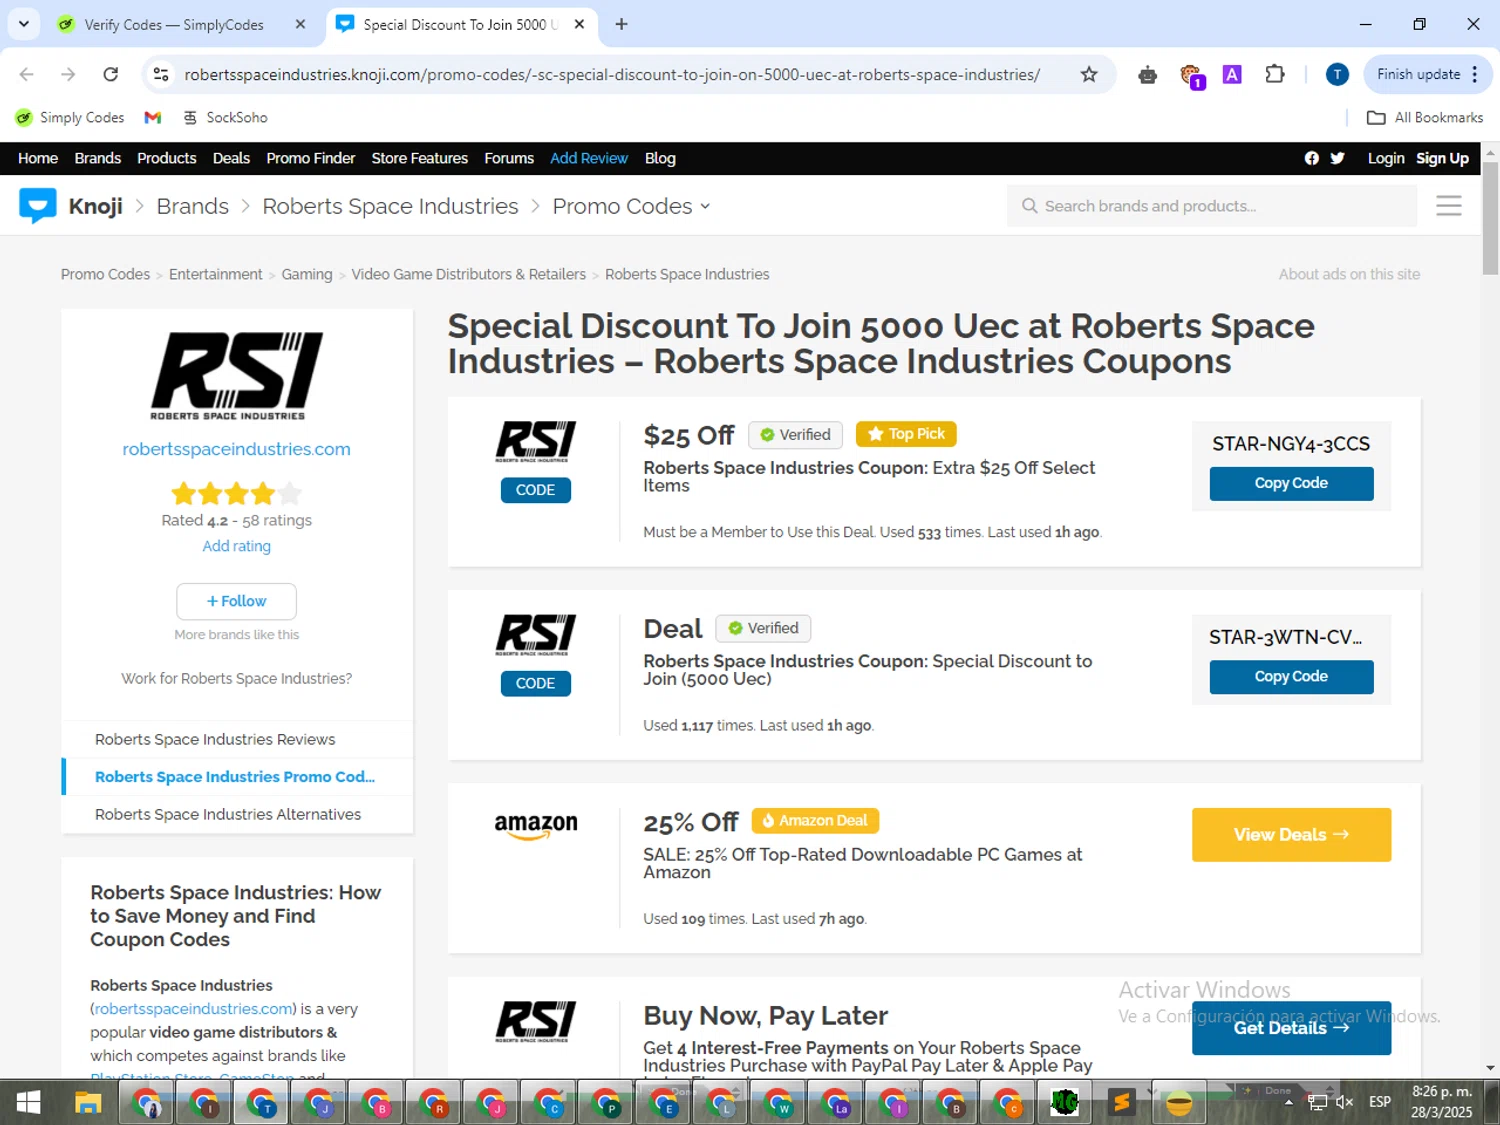Open Deals menu item
Screen dimensions: 1500x1125
pyautogui.click(x=231, y=158)
